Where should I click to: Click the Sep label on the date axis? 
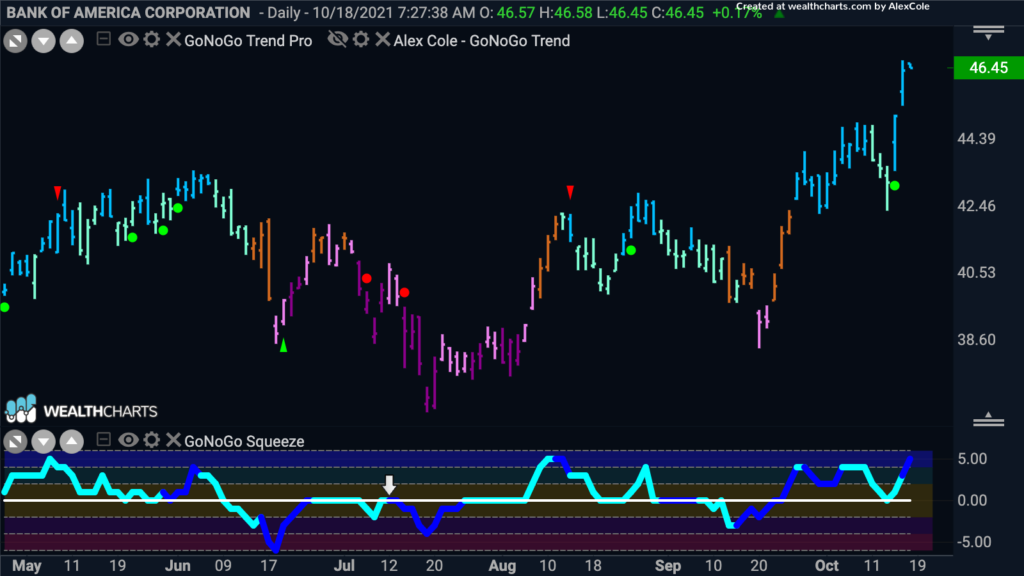[x=667, y=566]
